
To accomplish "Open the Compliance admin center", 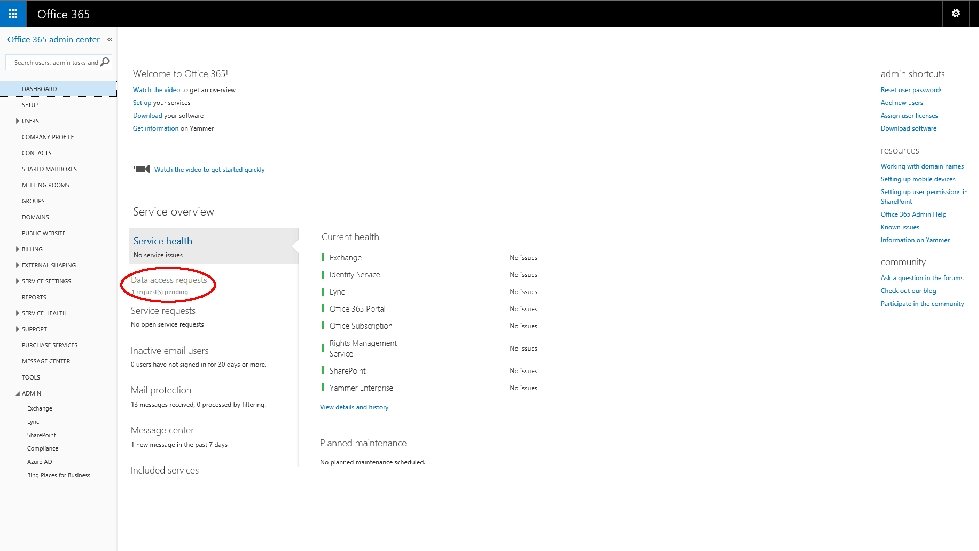I will (42, 449).
